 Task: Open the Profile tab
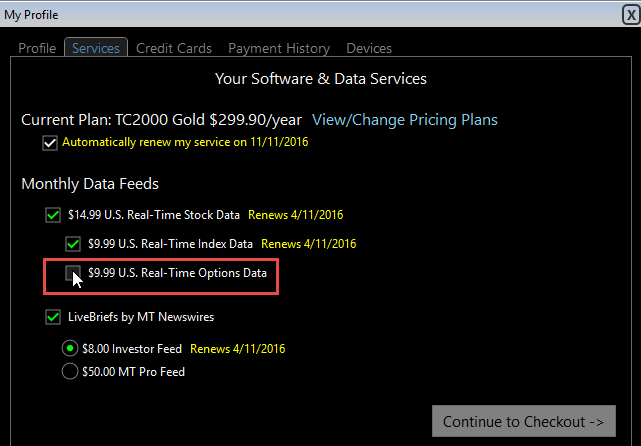[x=37, y=48]
